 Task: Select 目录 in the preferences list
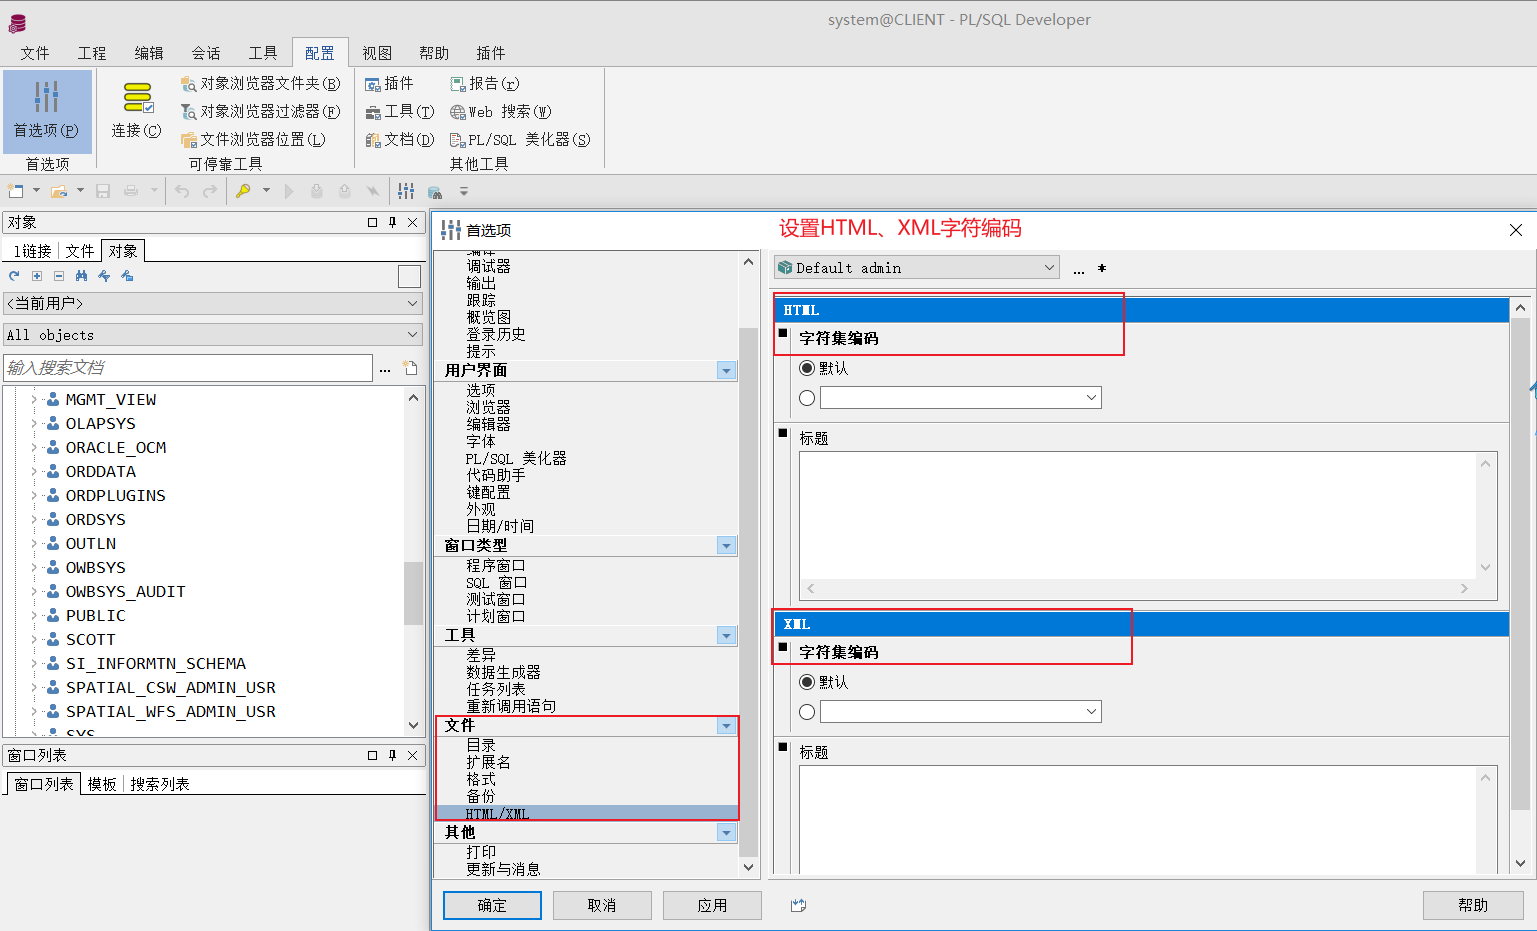tap(481, 746)
